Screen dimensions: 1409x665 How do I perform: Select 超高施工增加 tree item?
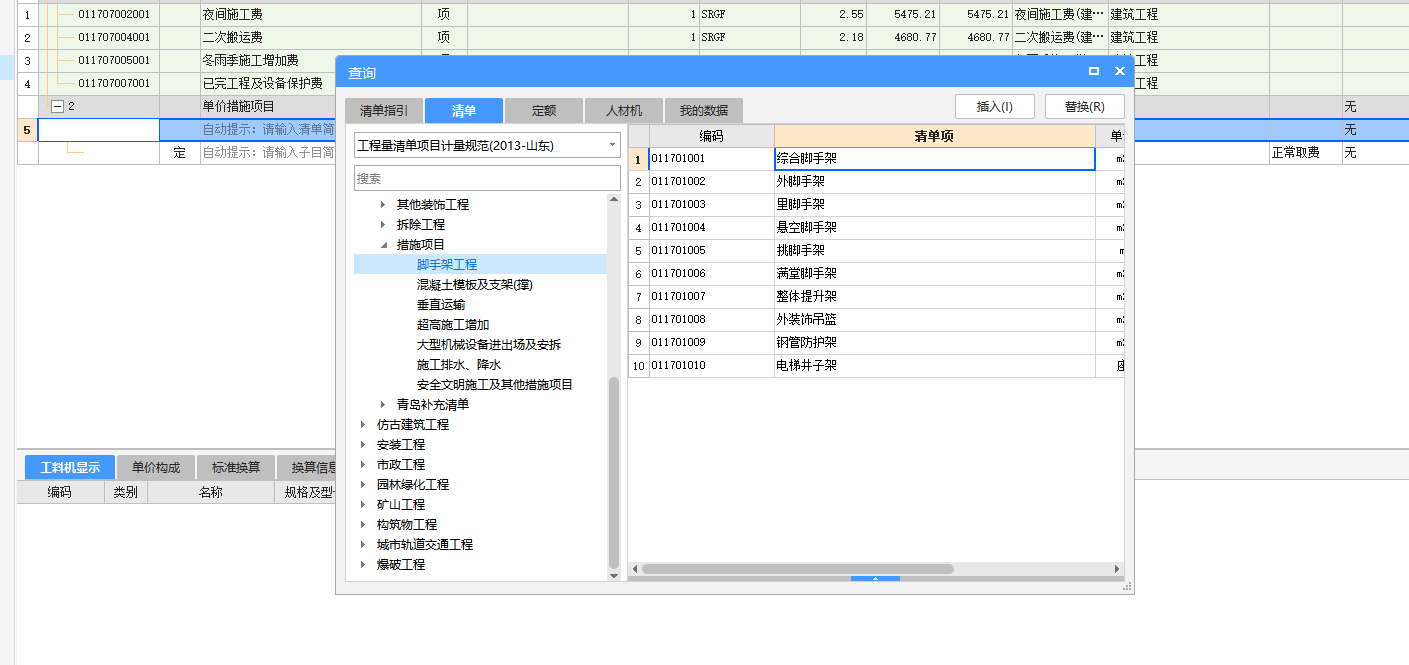[x=453, y=325]
